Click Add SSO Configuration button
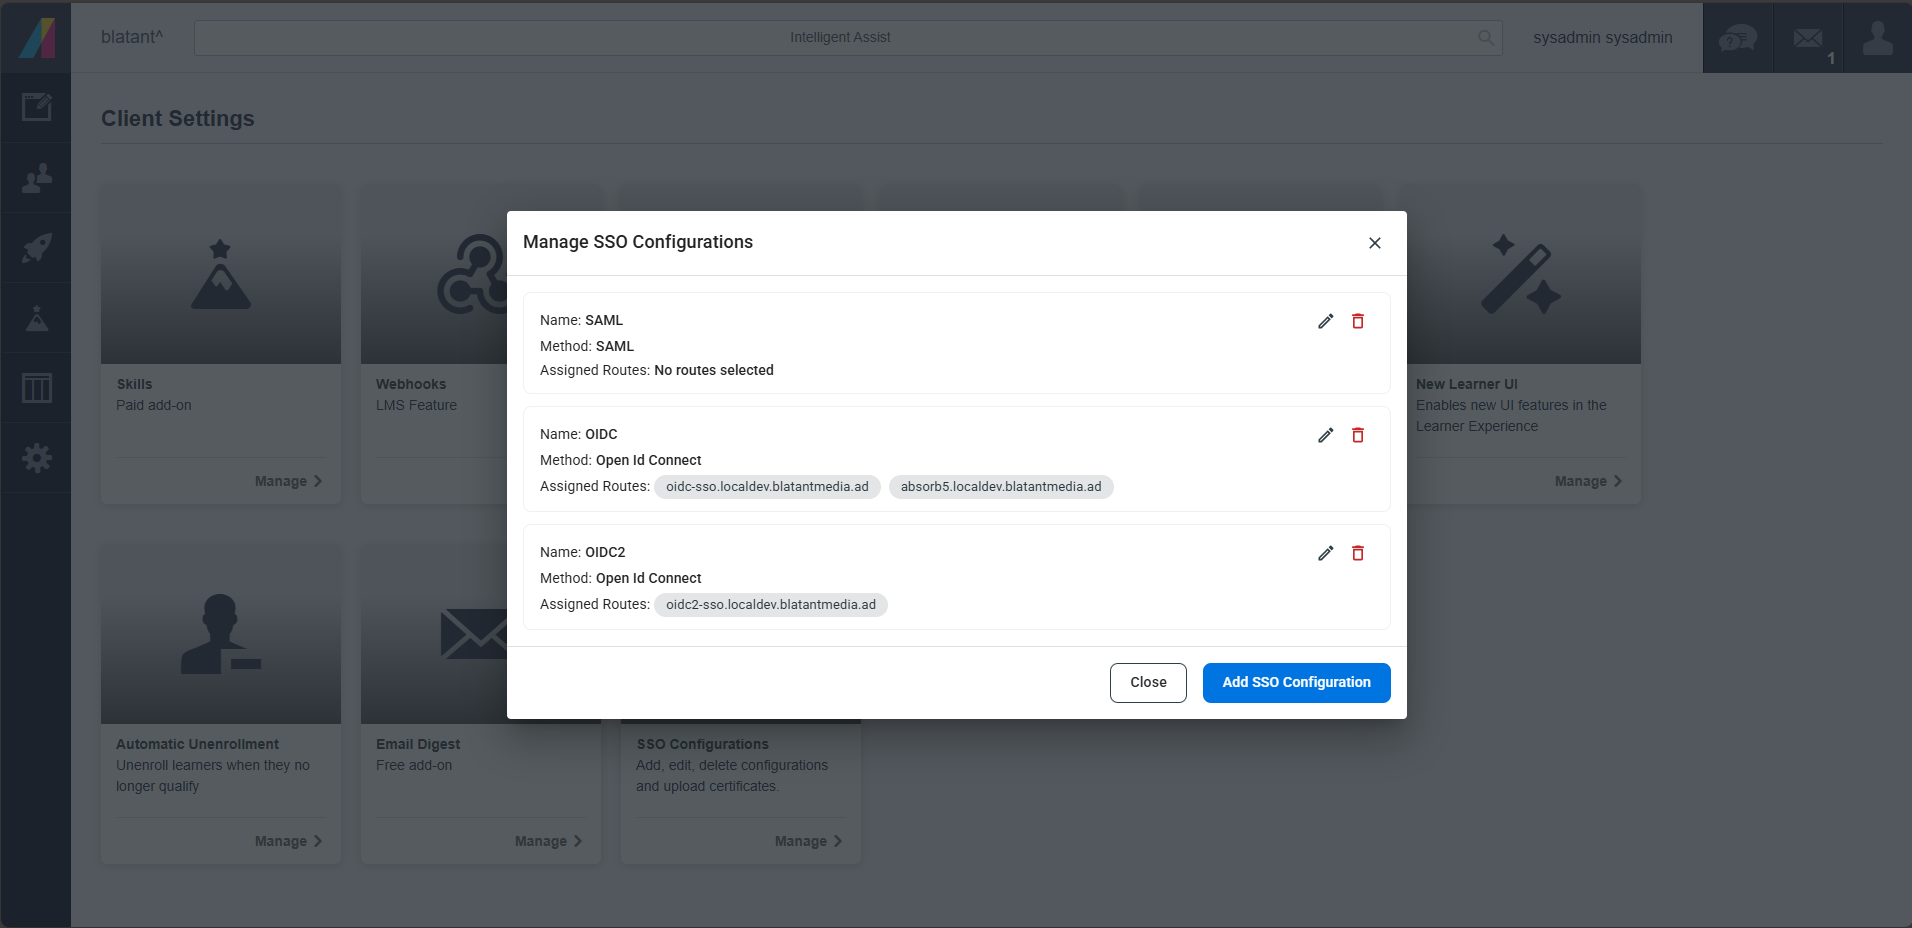 tap(1296, 683)
